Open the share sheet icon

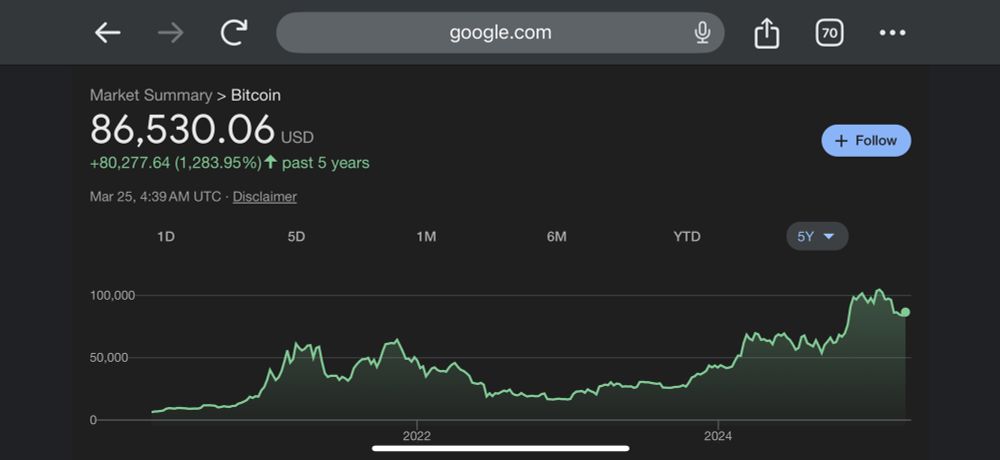(767, 33)
